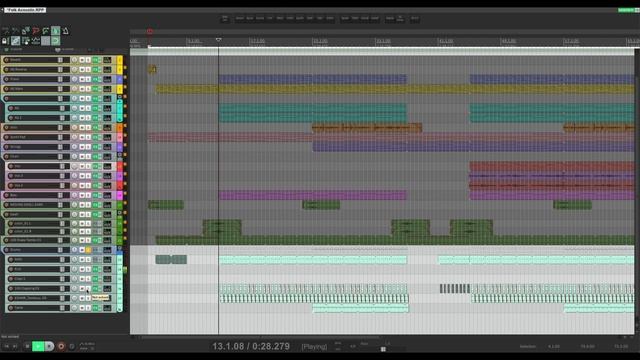Mute the Piano track
The height and width of the screenshot is (360, 640).
(x=82, y=79)
